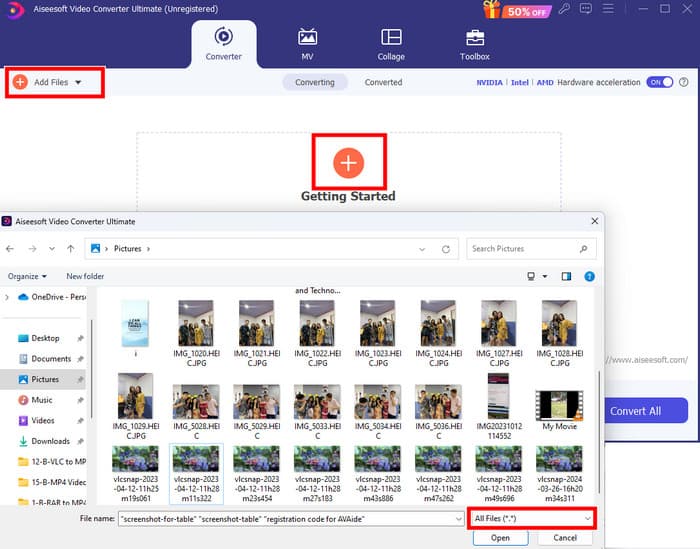
Task: Go forward in file dialog
Action: pos(32,249)
